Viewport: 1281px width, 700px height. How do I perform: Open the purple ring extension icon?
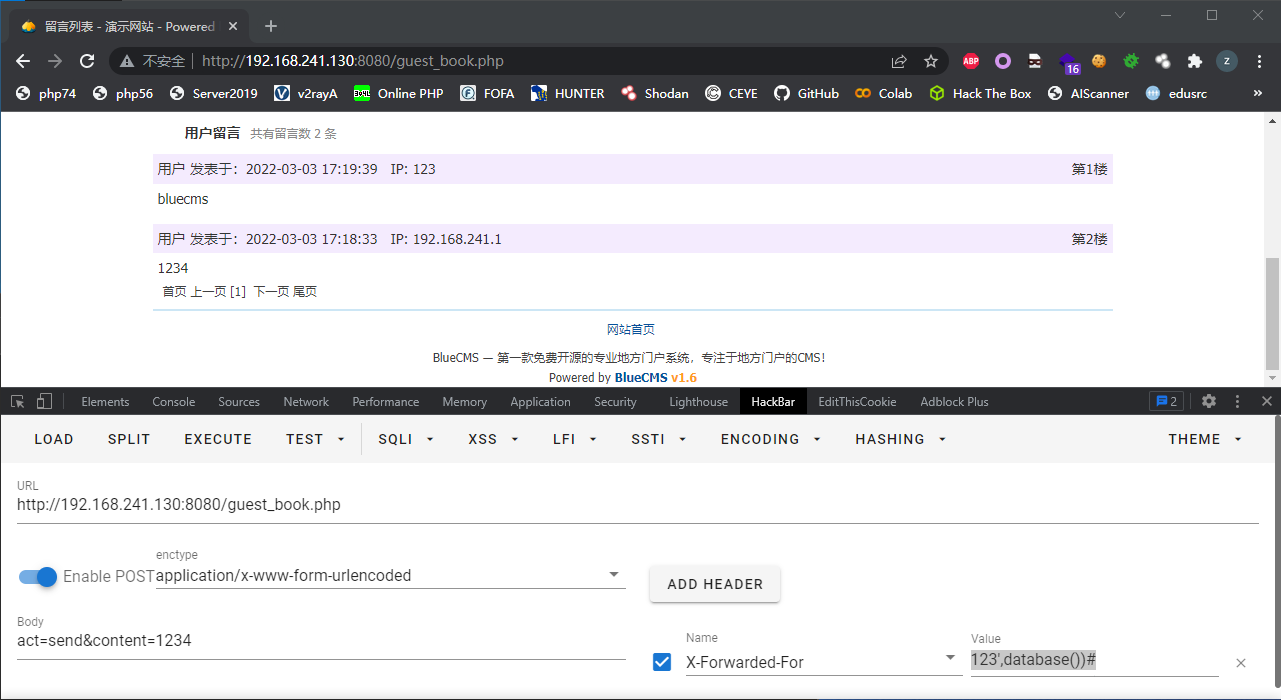point(1003,61)
